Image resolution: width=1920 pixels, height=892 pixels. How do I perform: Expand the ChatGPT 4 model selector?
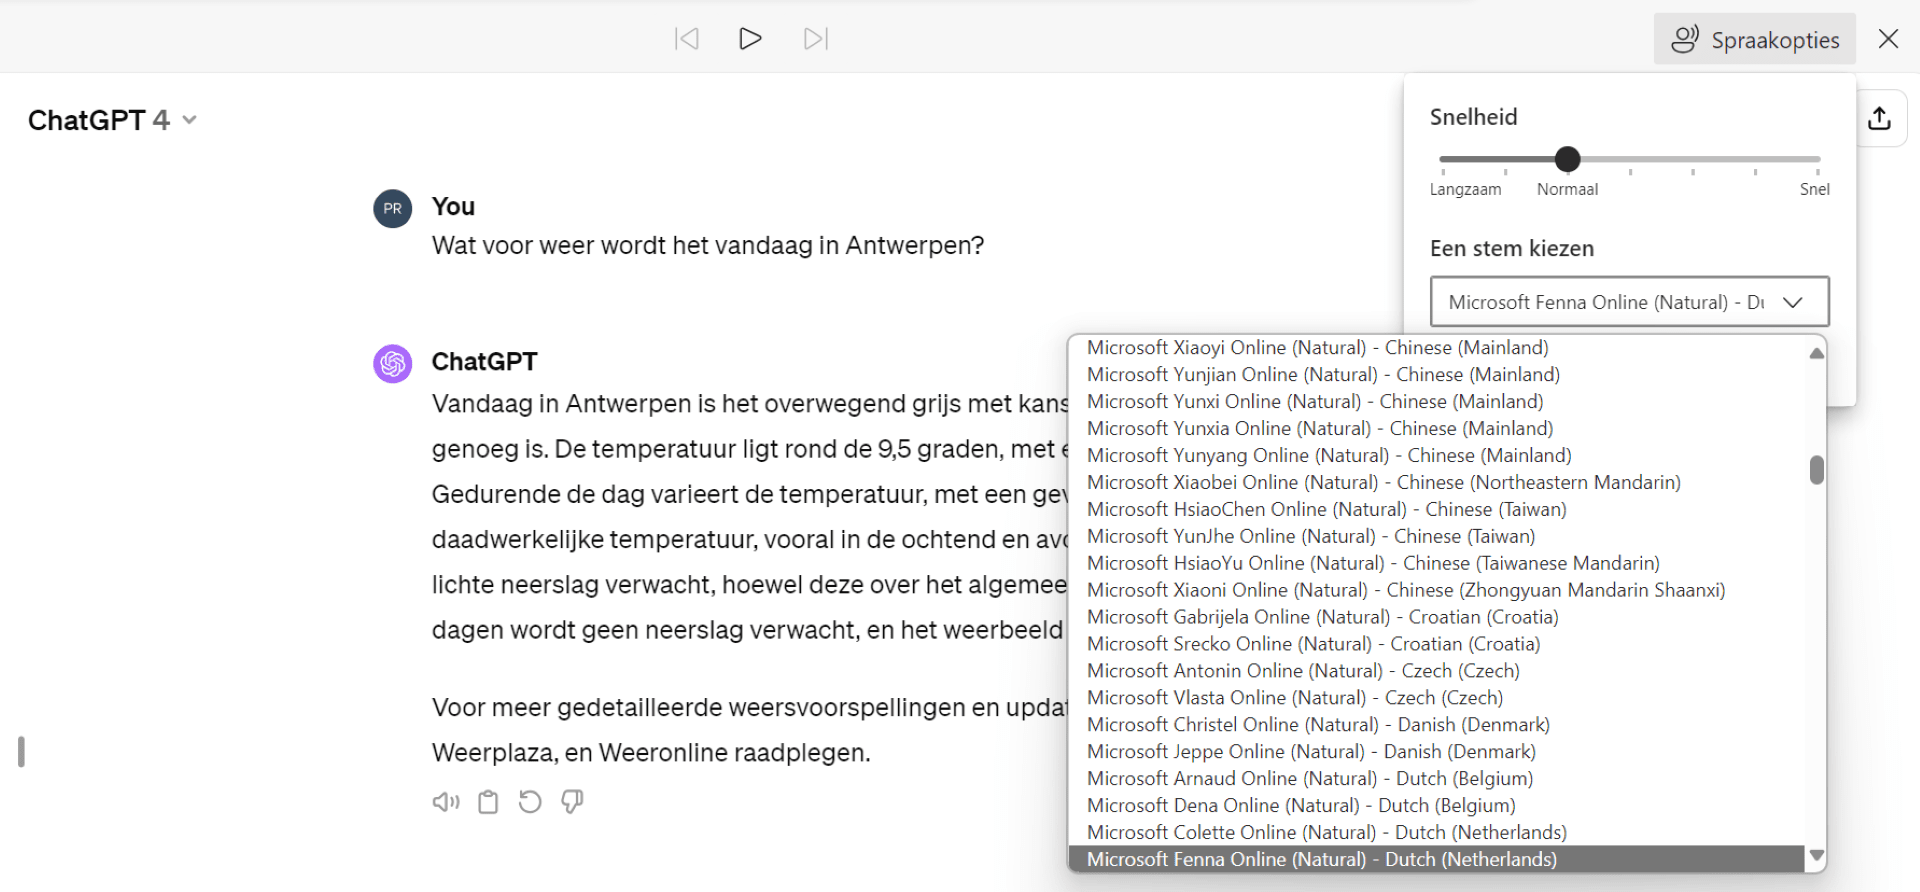tap(112, 120)
